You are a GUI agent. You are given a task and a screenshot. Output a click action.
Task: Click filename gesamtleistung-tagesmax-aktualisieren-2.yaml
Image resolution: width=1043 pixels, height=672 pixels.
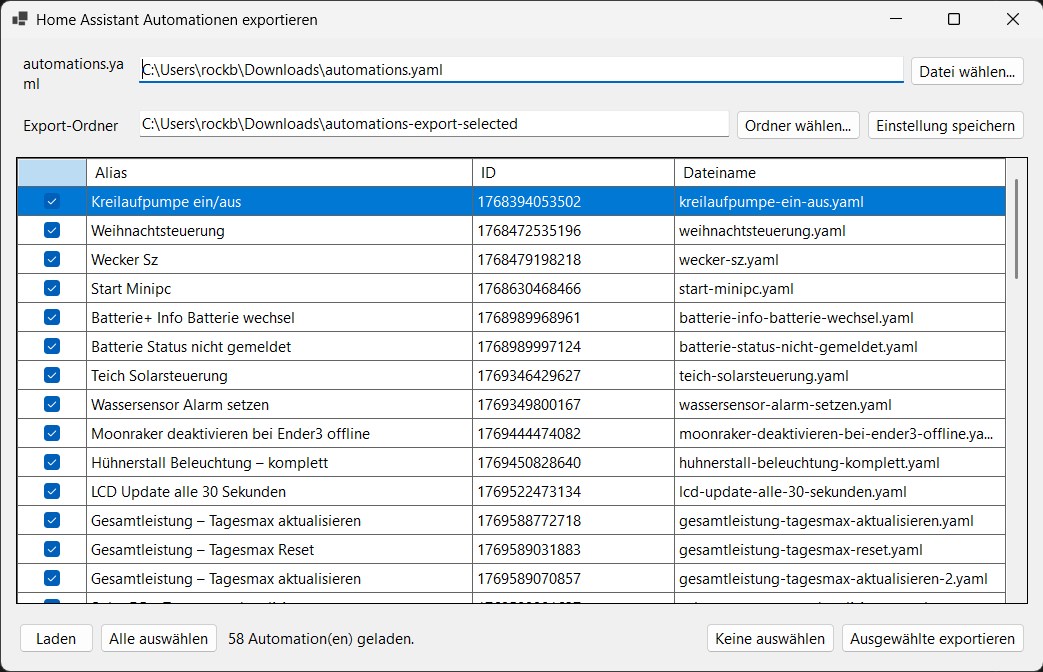pos(840,578)
